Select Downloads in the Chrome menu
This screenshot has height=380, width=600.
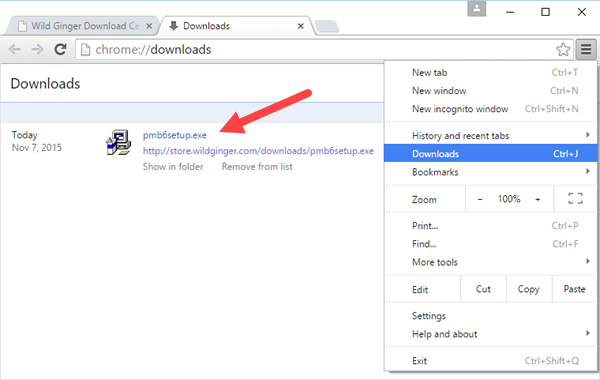pyautogui.click(x=491, y=153)
